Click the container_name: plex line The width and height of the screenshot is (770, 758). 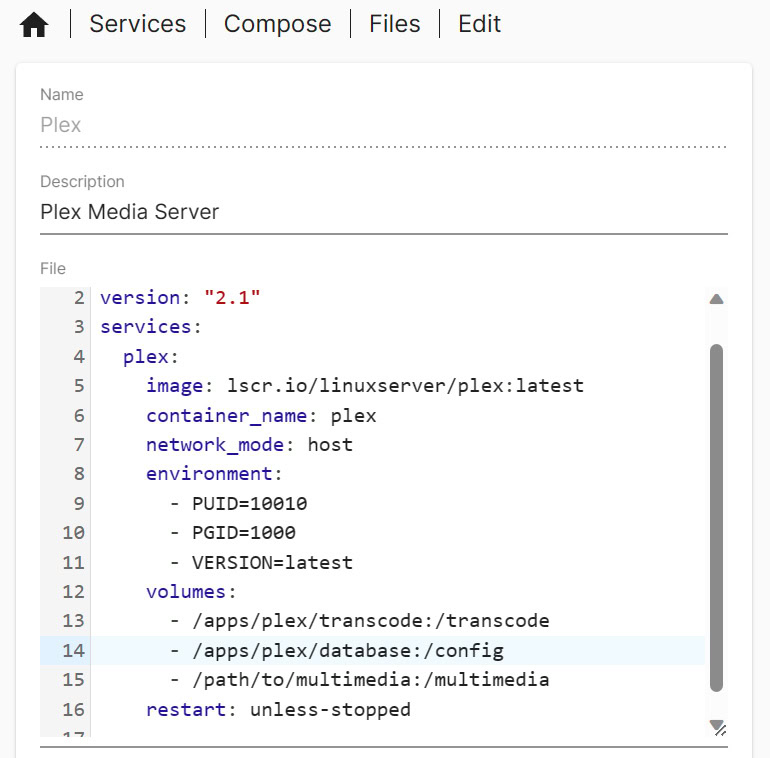[261, 415]
